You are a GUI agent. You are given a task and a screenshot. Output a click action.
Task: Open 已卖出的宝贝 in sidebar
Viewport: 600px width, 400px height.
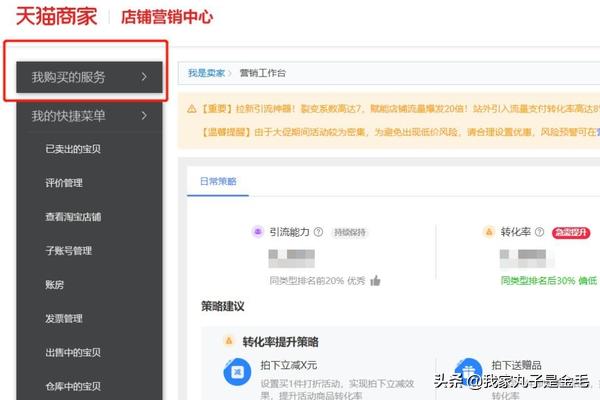pos(71,150)
